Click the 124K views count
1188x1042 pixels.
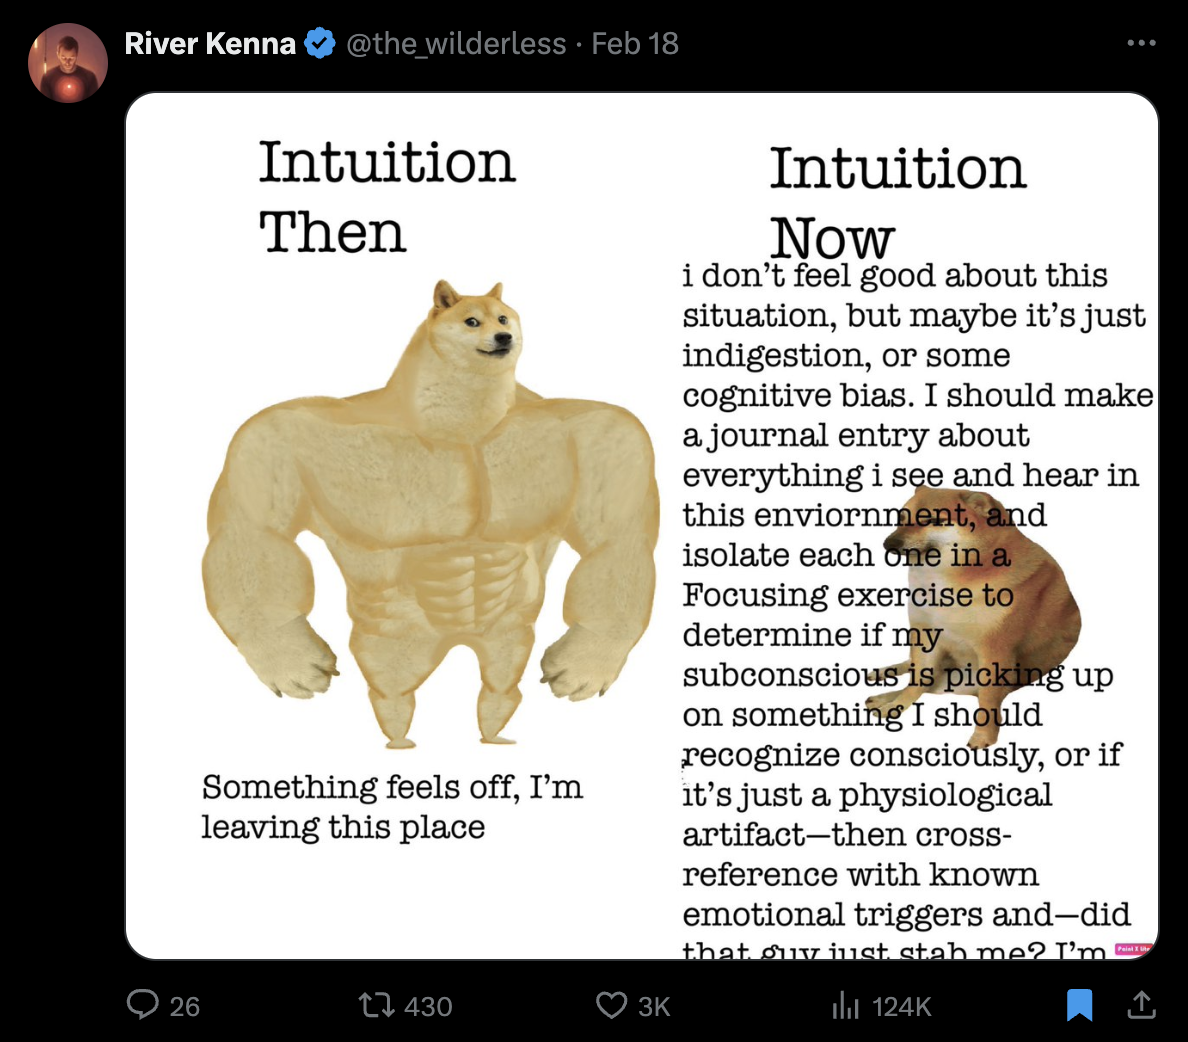coord(902,1006)
